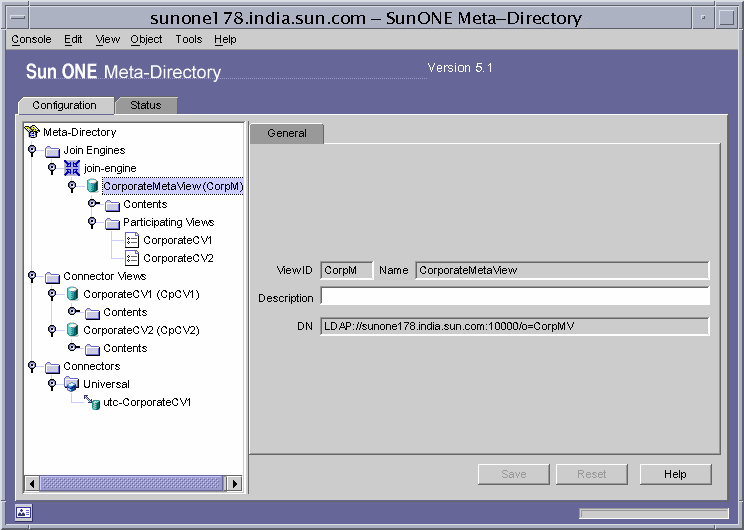Screen dimensions: 744x530
Task: Collapse the Connectors node
Action: click(32, 366)
